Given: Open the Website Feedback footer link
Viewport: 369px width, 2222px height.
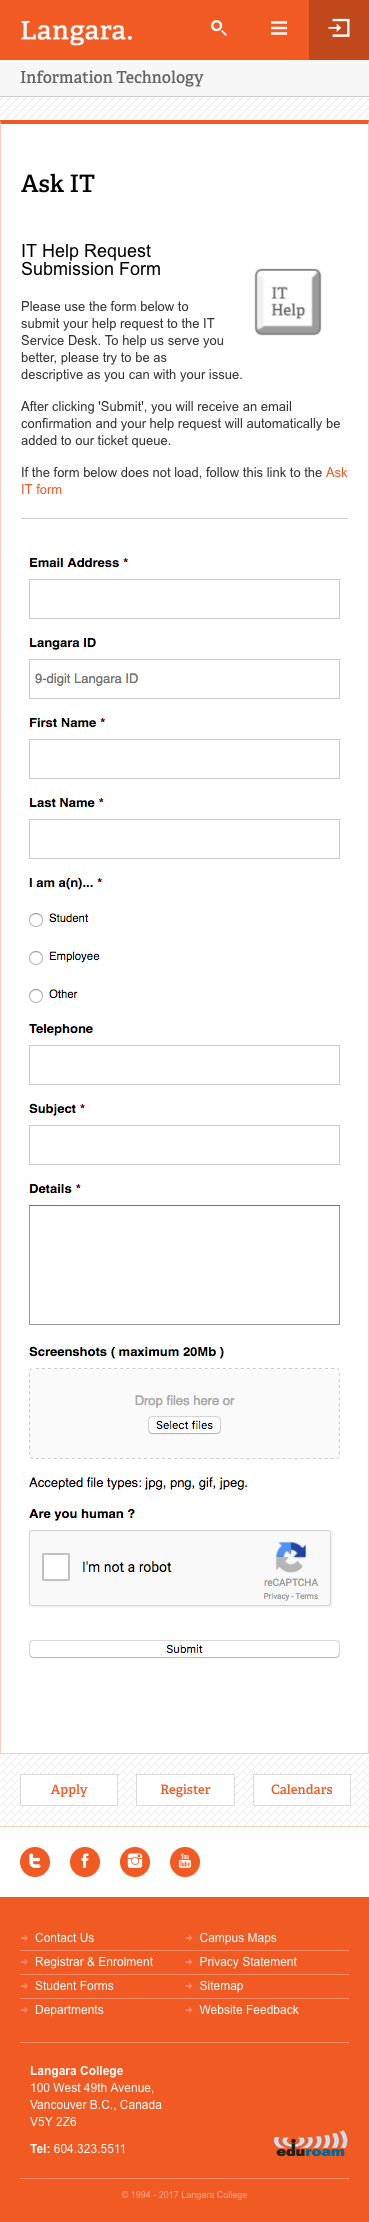Looking at the screenshot, I should pyautogui.click(x=249, y=2009).
